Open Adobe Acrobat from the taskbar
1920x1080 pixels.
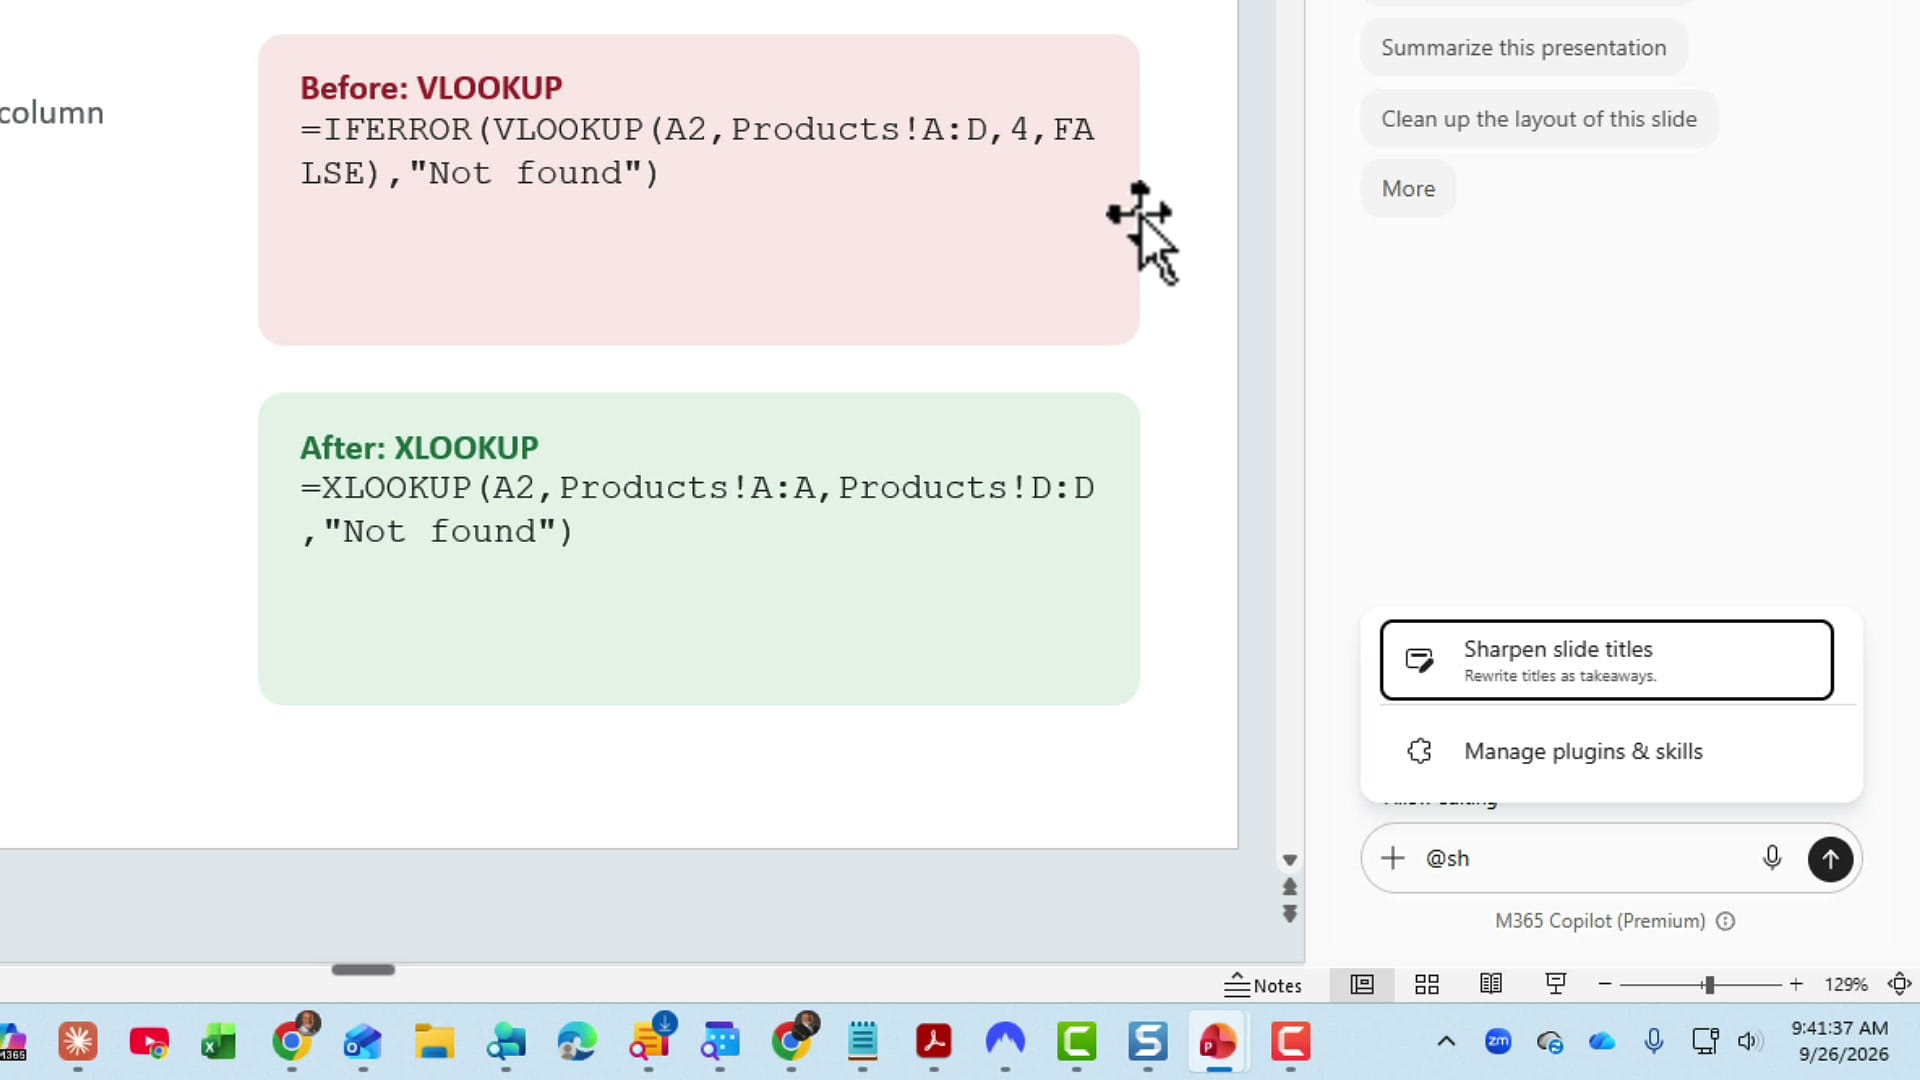pos(934,1043)
